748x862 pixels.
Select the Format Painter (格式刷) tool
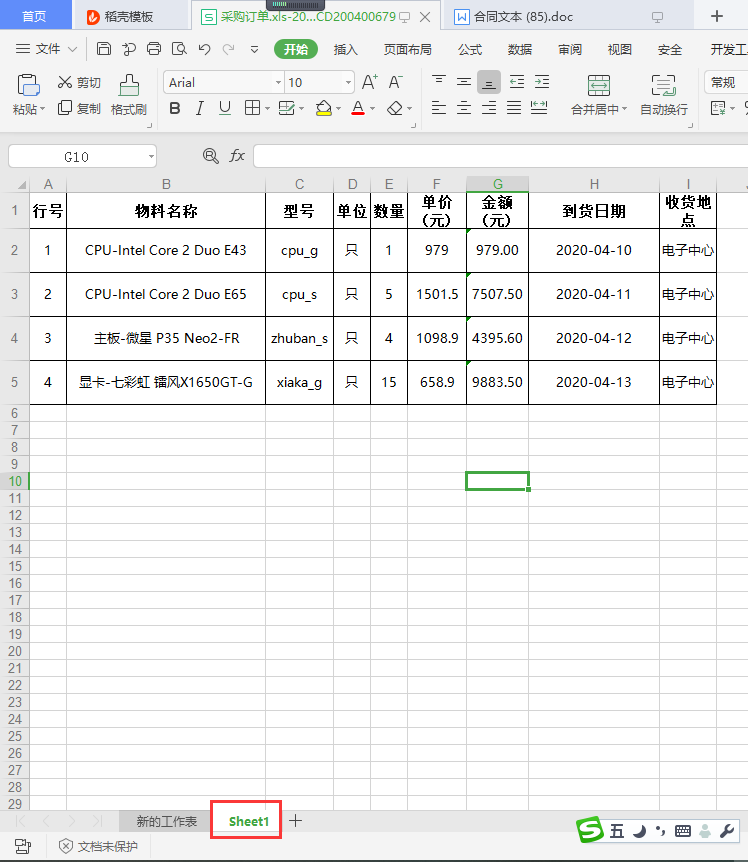(129, 96)
